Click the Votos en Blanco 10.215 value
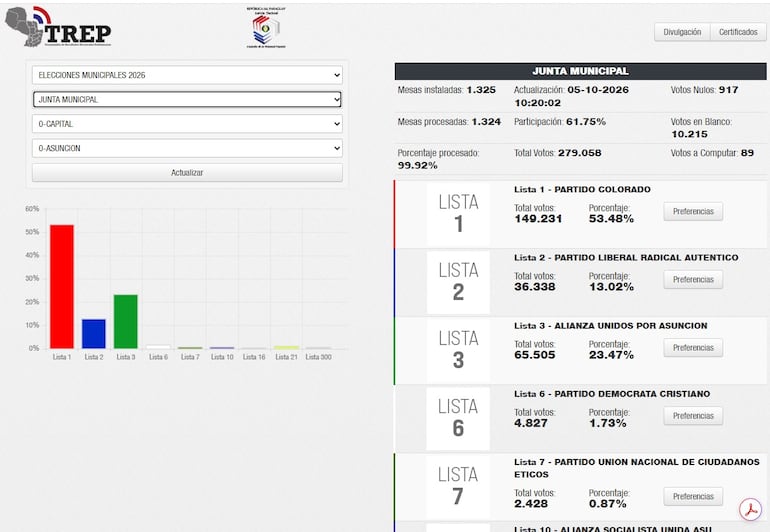The height and width of the screenshot is (532, 770). (x=689, y=135)
